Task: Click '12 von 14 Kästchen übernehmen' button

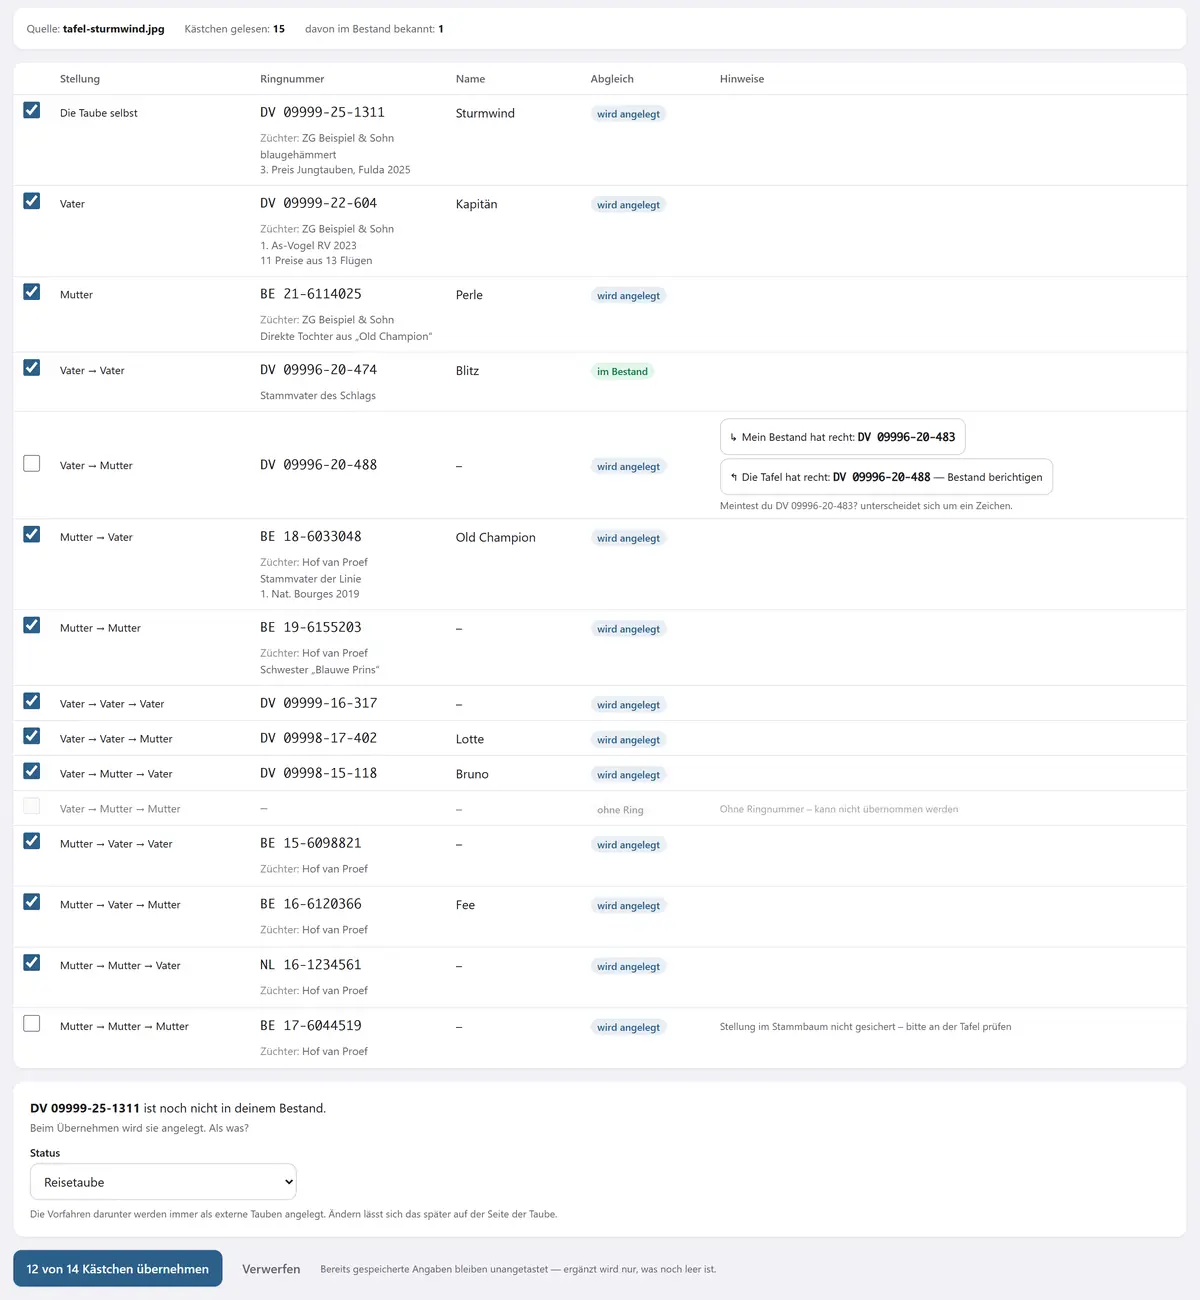Action: [118, 1269]
